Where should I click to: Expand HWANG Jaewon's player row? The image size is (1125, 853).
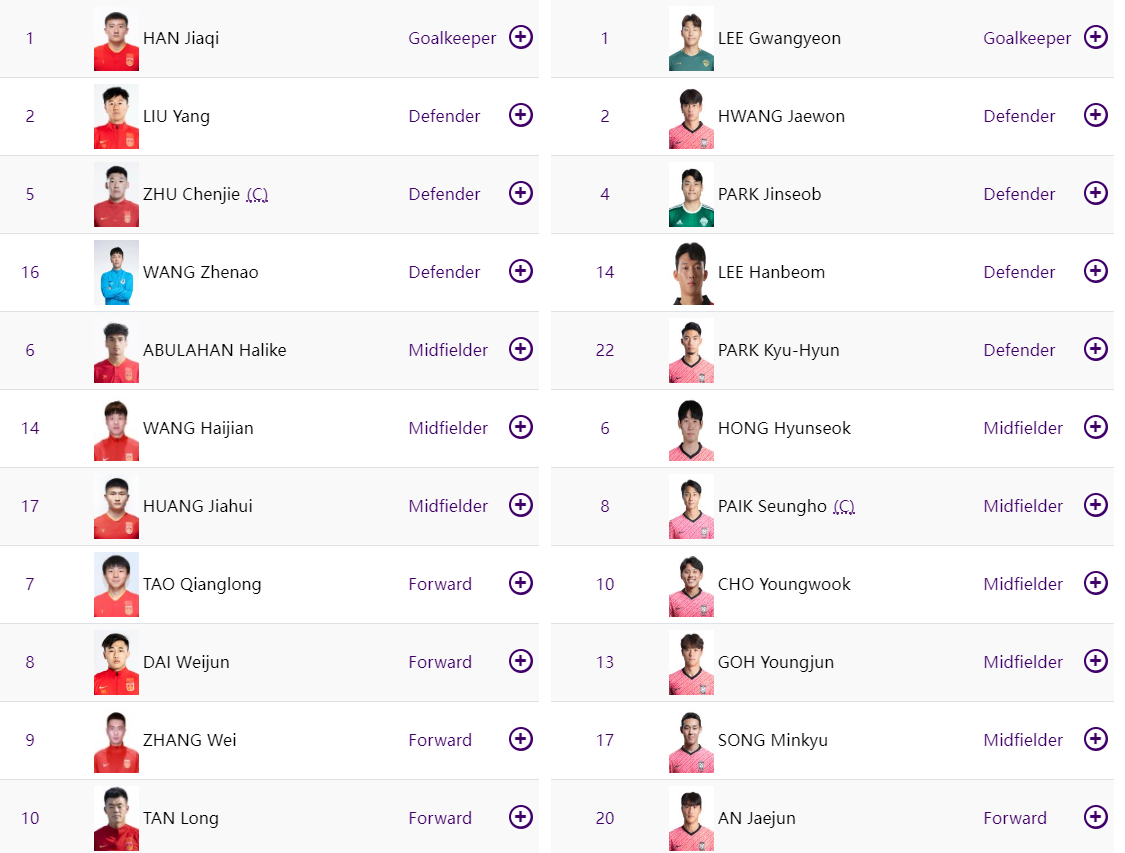(x=1095, y=115)
